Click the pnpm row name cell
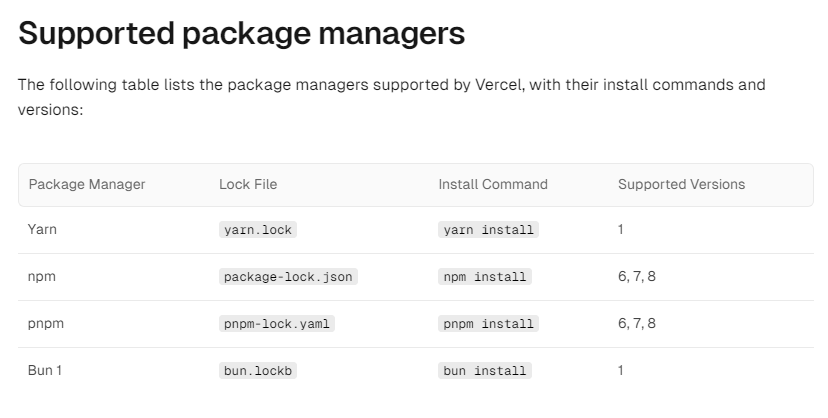828x418 pixels. 46,324
